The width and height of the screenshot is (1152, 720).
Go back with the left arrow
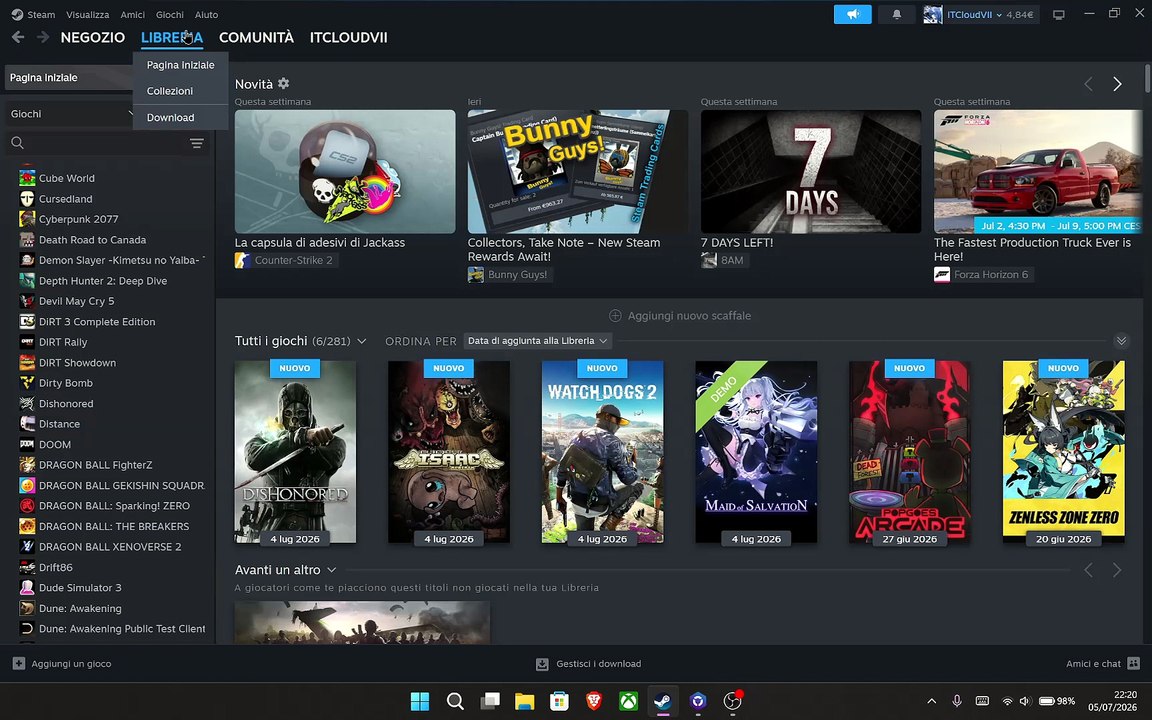click(18, 37)
